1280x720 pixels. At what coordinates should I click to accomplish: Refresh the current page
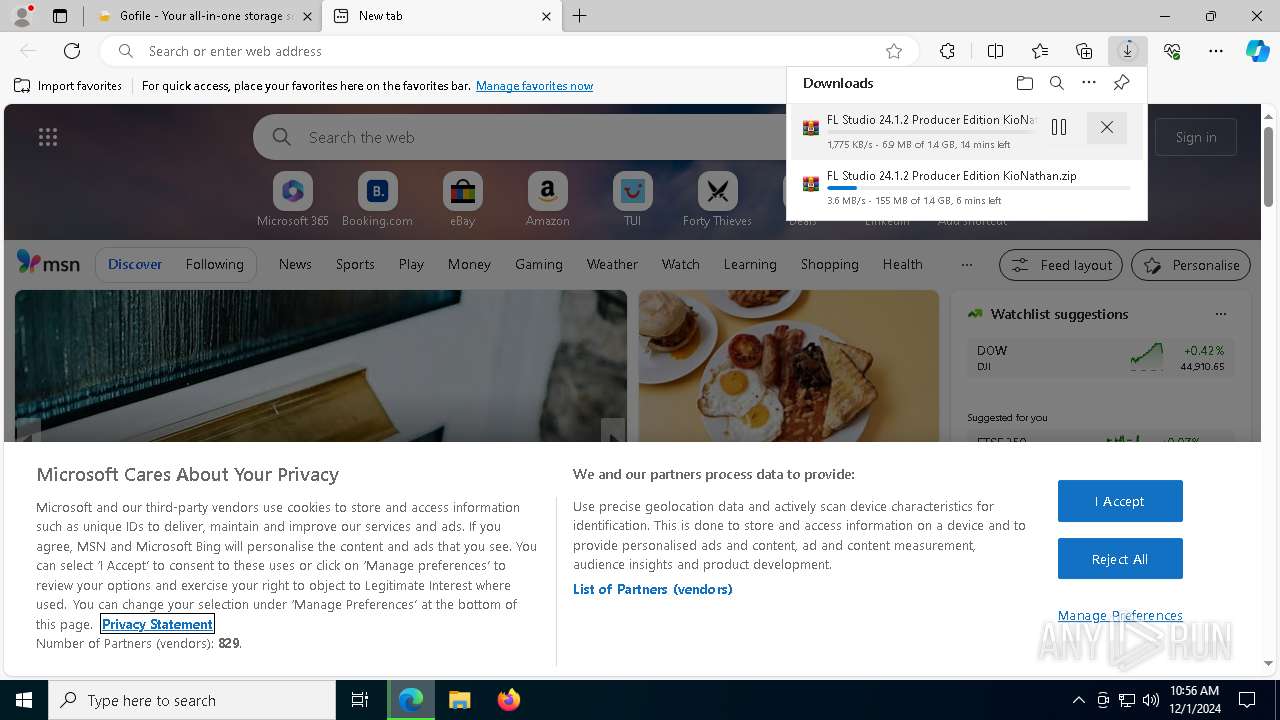[72, 51]
